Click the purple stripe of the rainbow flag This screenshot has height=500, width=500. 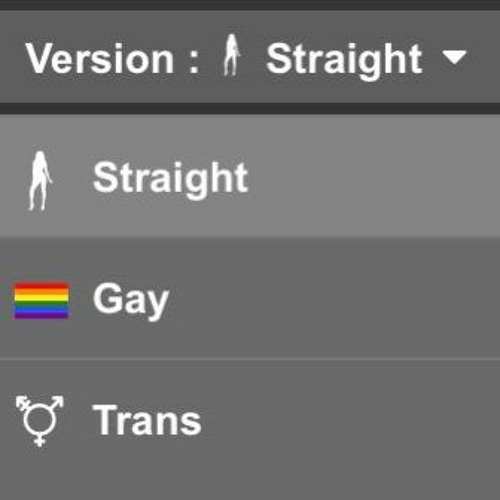[x=42, y=315]
